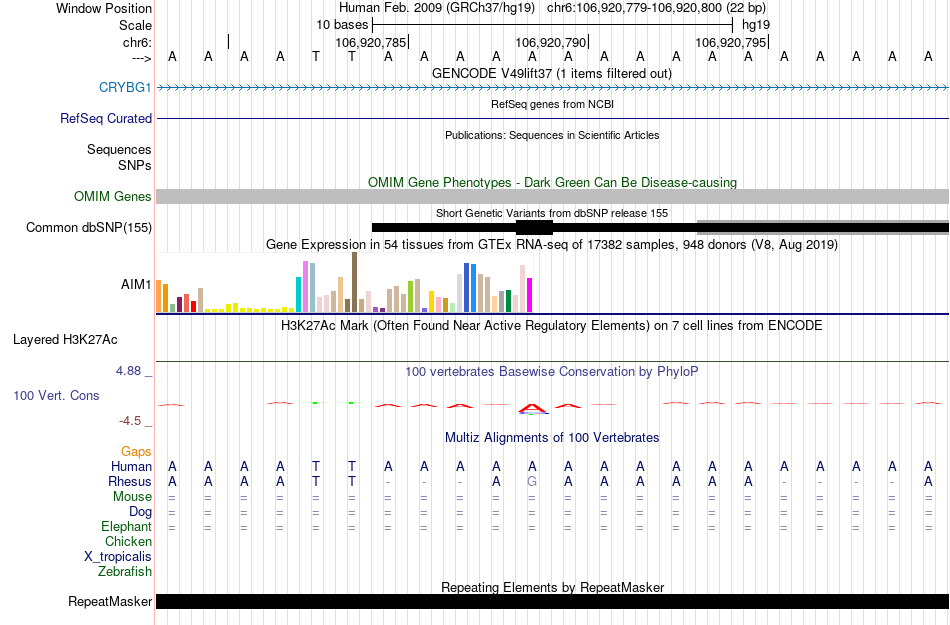Image resolution: width=950 pixels, height=625 pixels.
Task: Click position label 106,920,785
Action: (x=371, y=43)
